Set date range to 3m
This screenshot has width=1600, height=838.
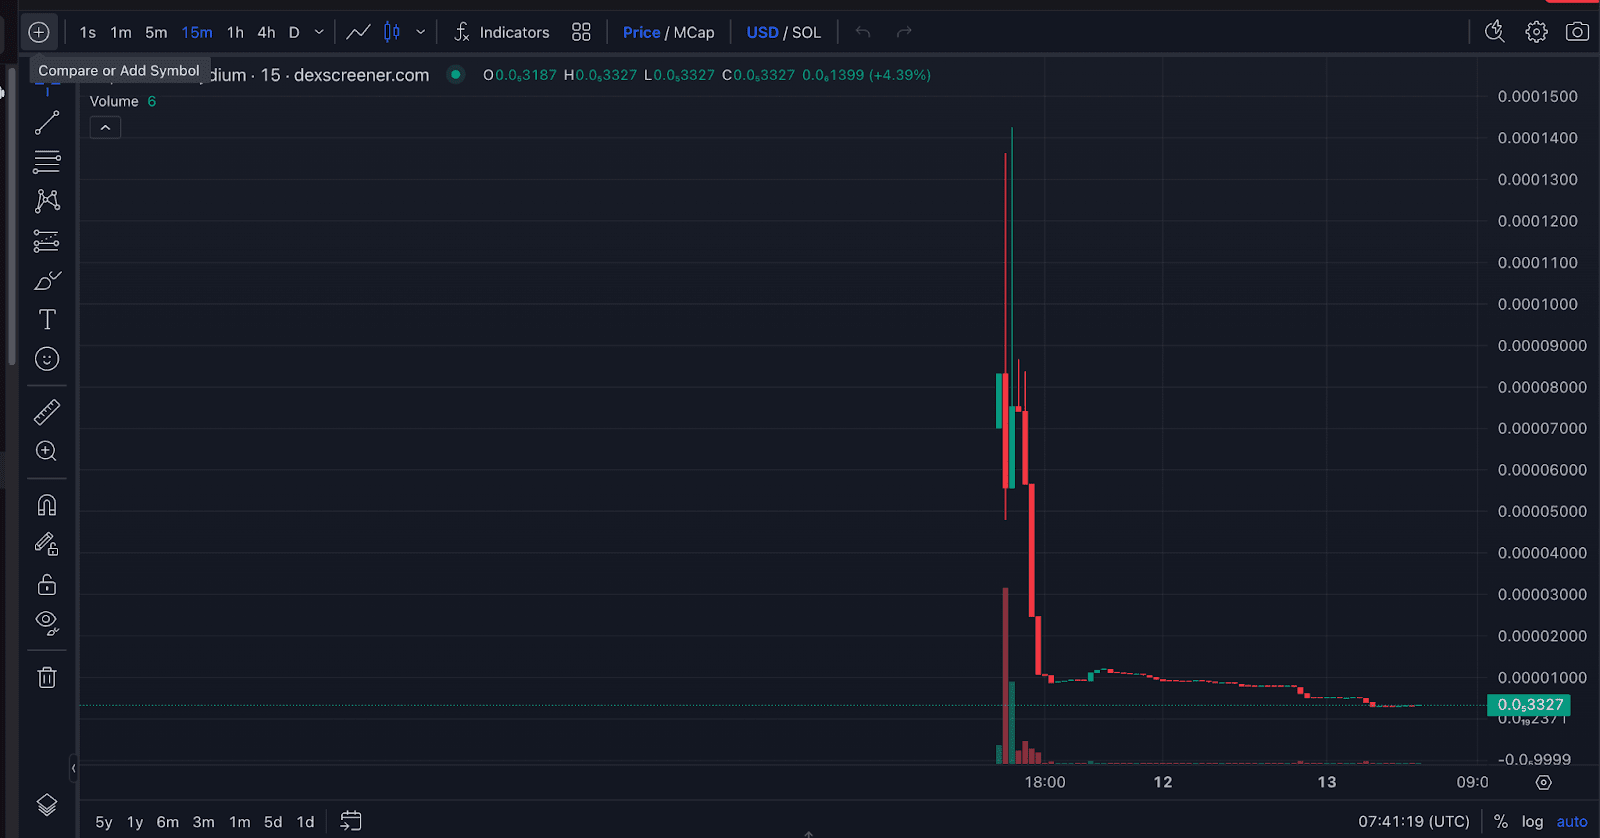pyautogui.click(x=204, y=822)
